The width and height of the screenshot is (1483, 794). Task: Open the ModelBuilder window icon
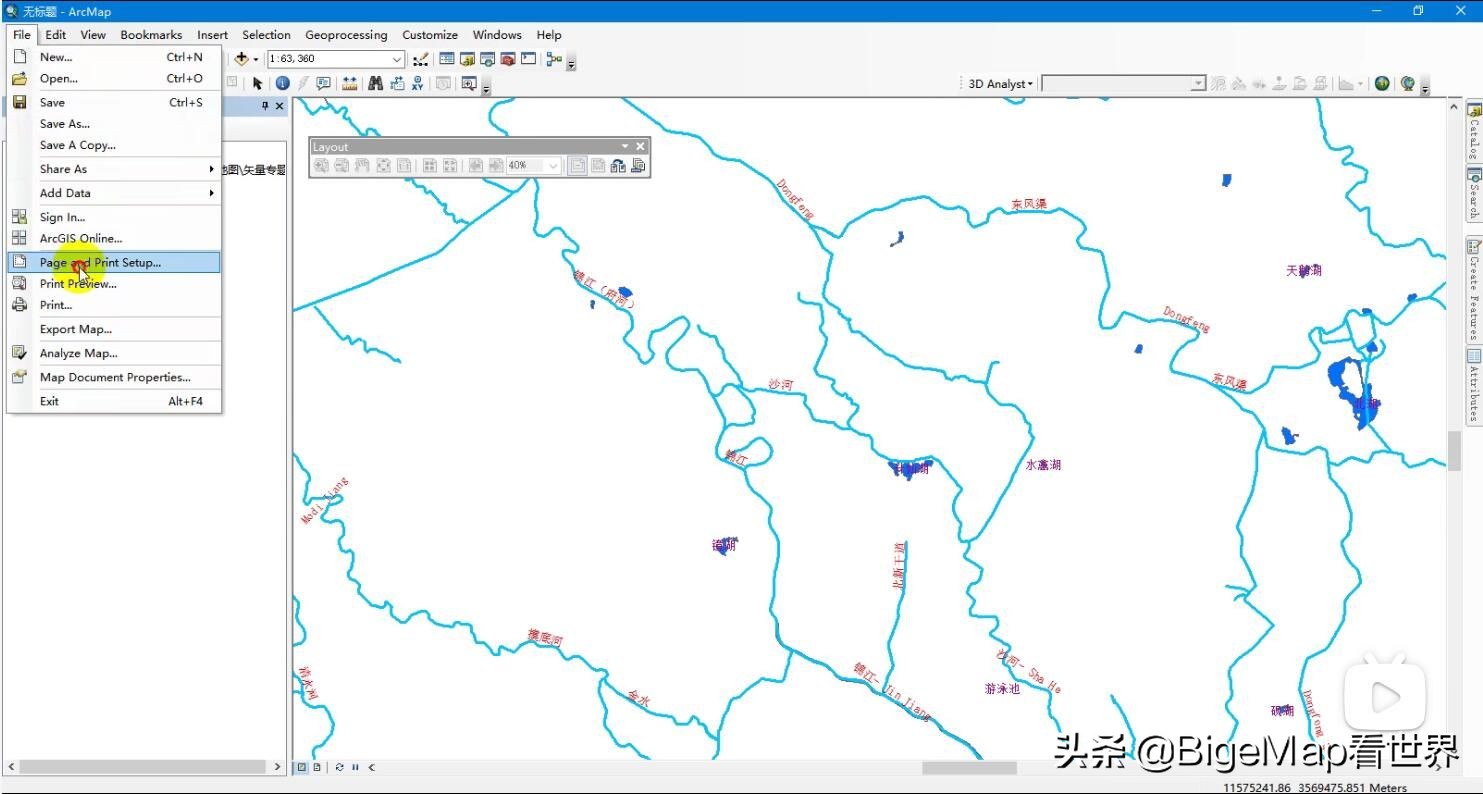(554, 59)
